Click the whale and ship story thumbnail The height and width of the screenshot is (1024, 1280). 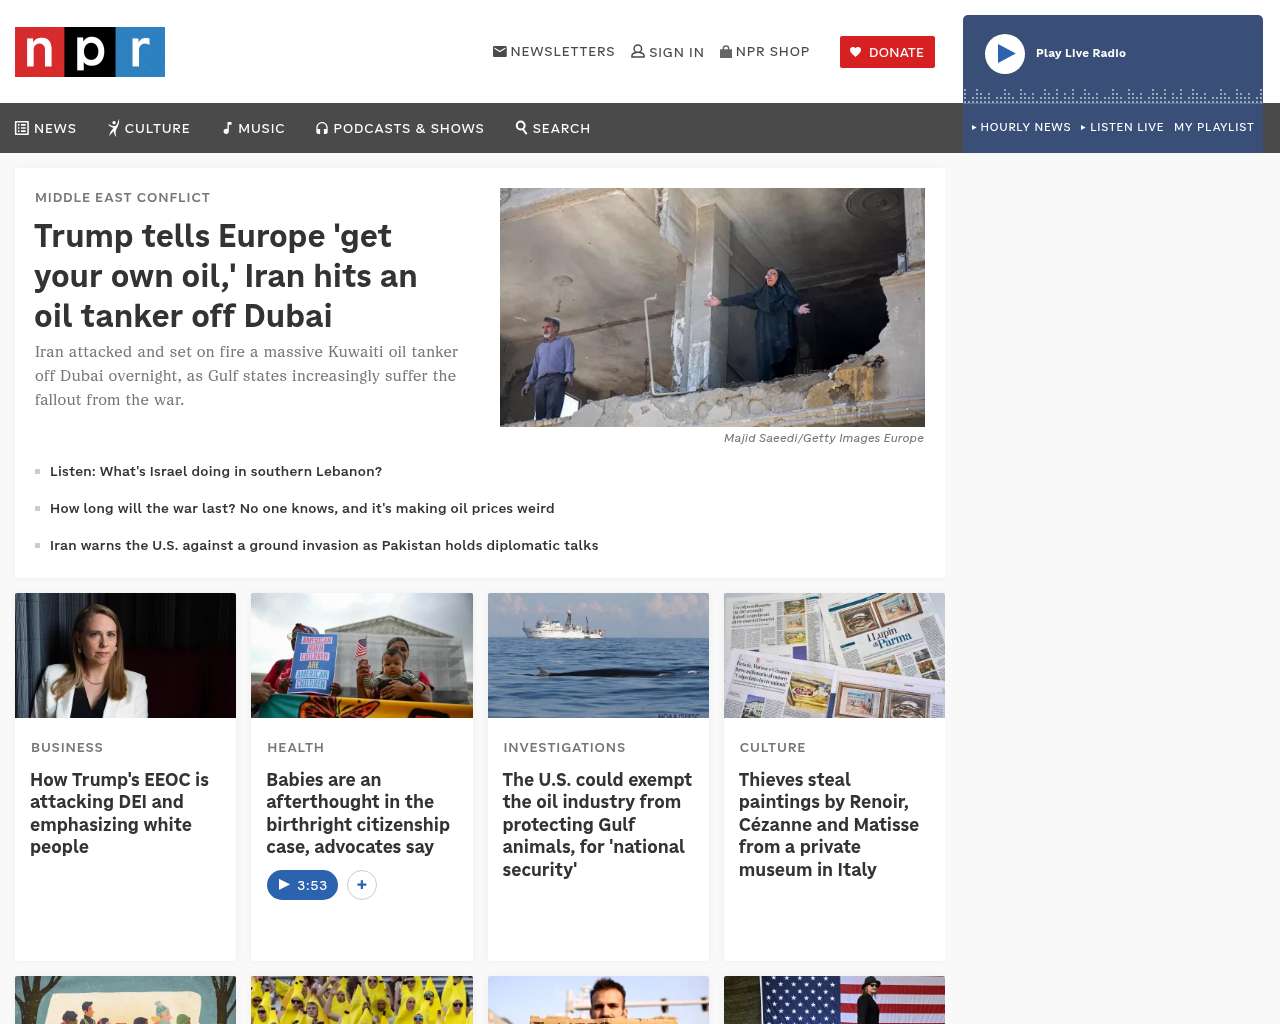(x=598, y=655)
